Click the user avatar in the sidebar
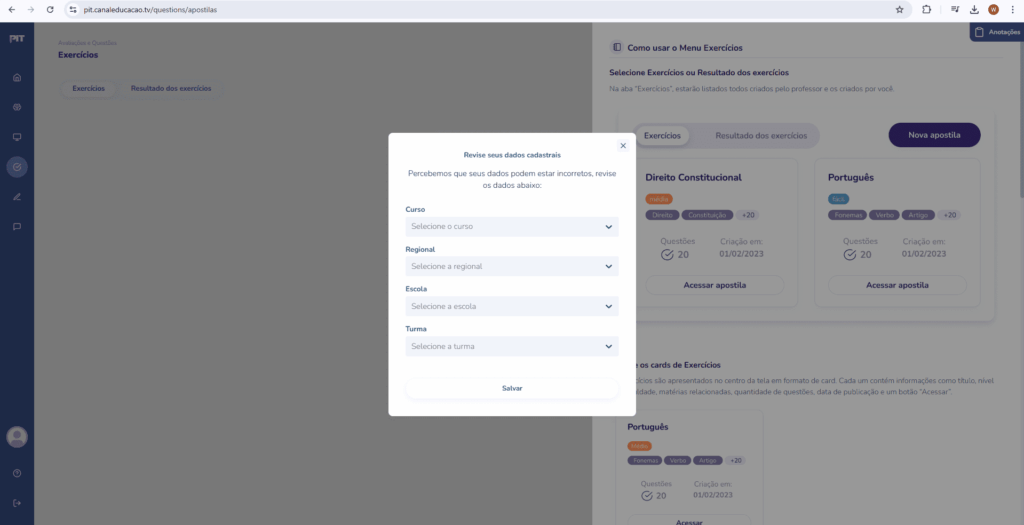This screenshot has width=1024, height=525. tap(17, 437)
